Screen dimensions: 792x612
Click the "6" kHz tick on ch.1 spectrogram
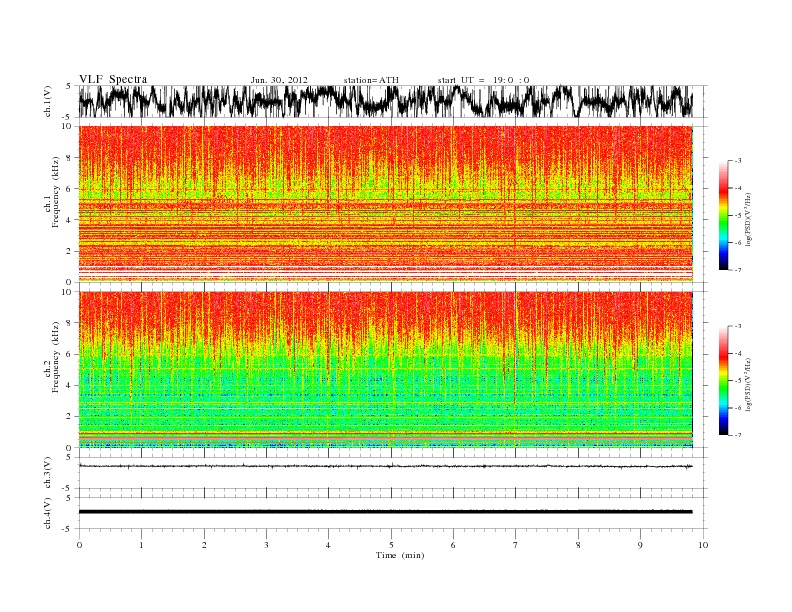tap(69, 189)
